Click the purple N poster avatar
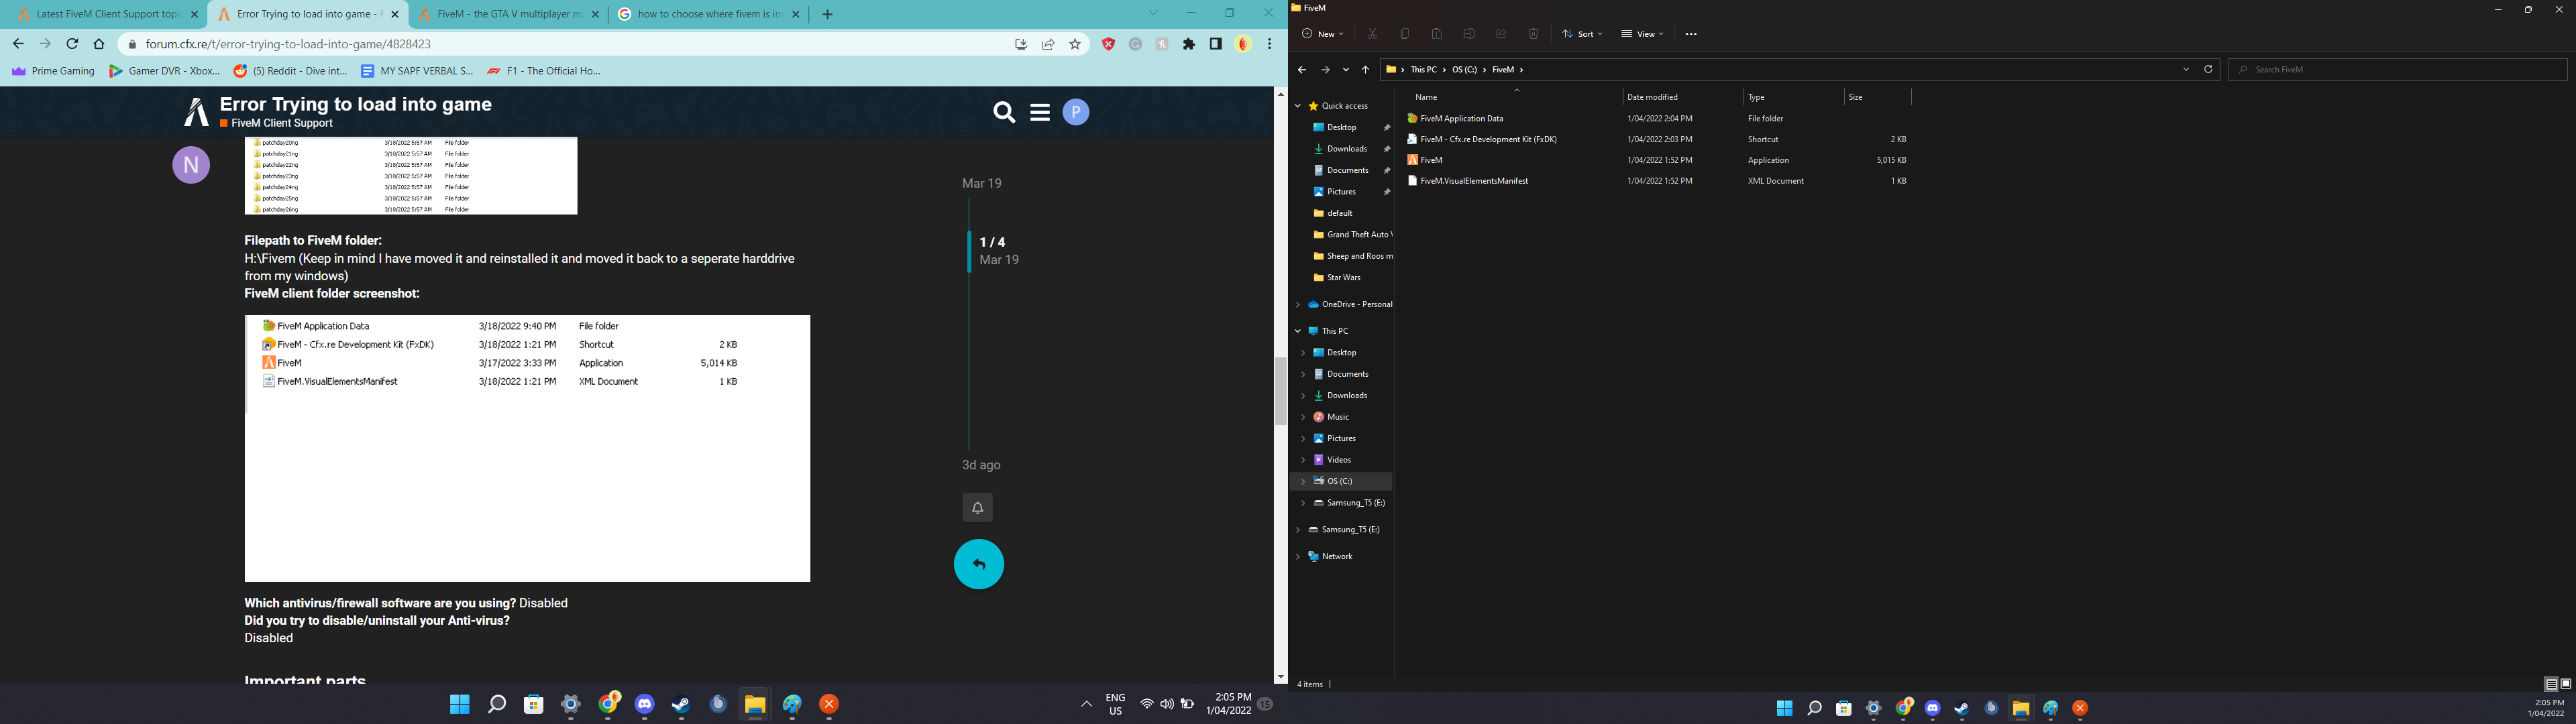 click(x=191, y=165)
